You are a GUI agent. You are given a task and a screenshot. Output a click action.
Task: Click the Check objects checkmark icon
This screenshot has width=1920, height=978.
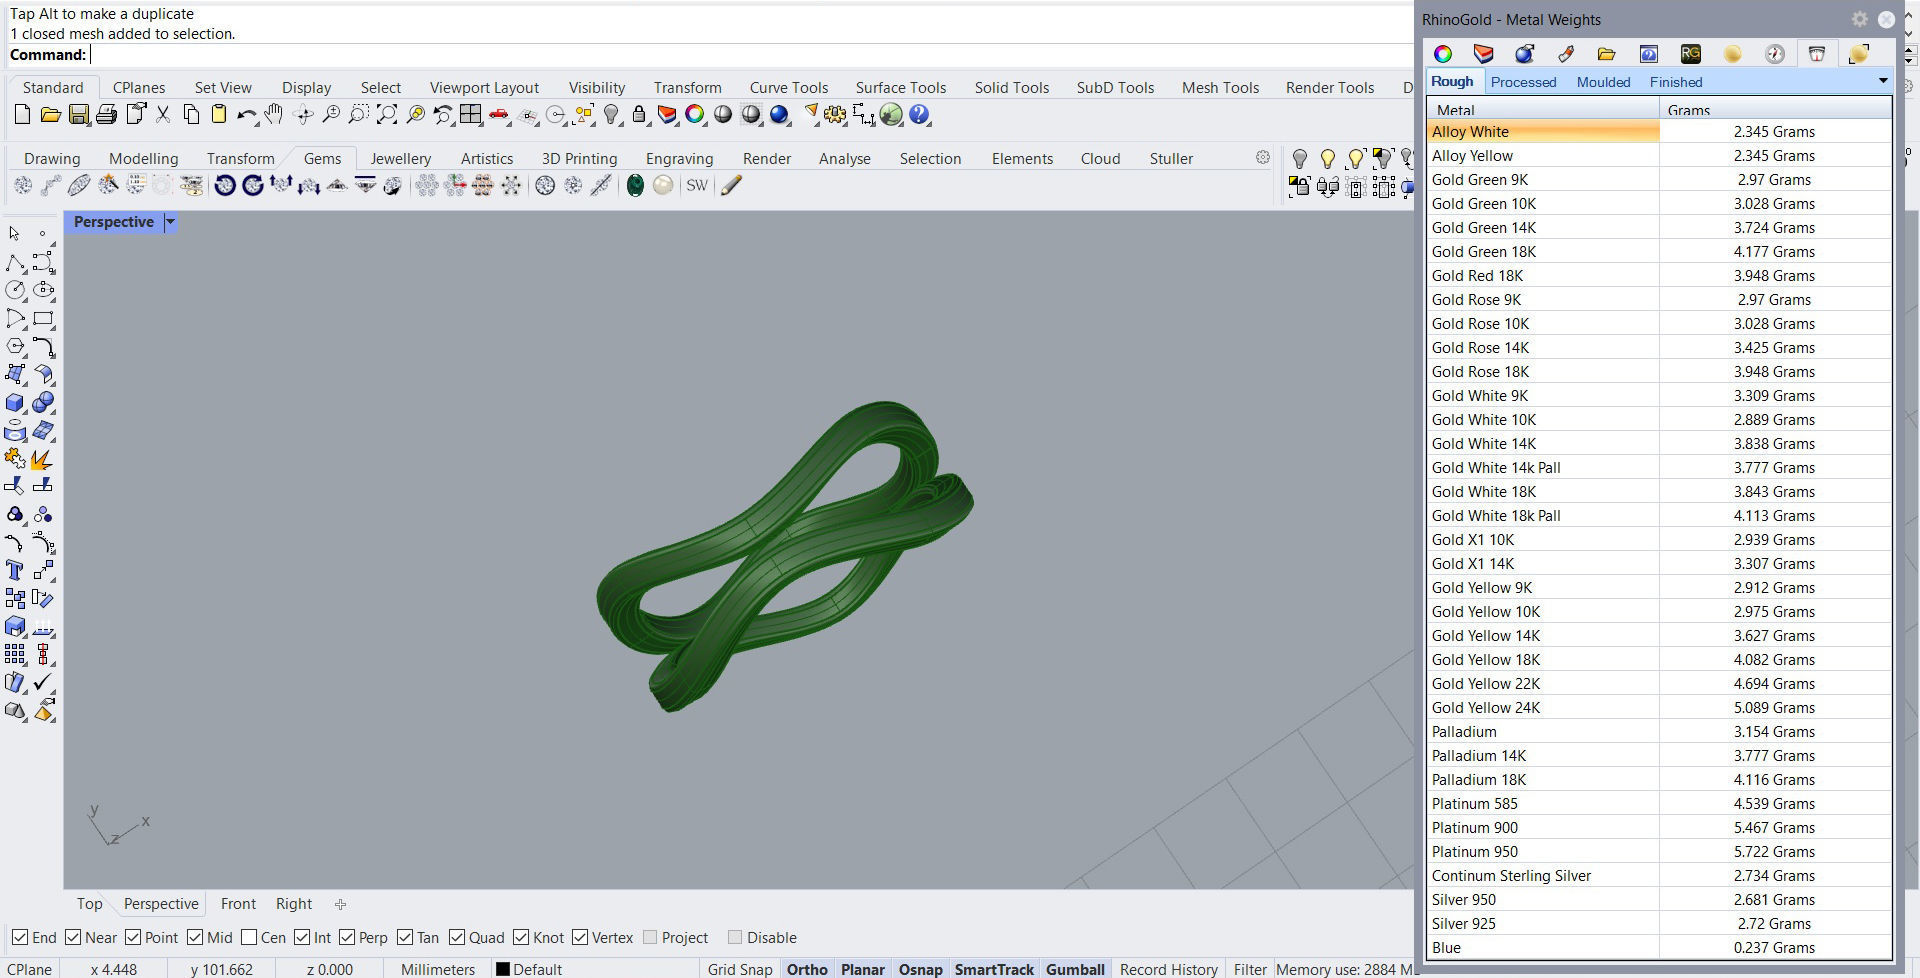[x=42, y=682]
